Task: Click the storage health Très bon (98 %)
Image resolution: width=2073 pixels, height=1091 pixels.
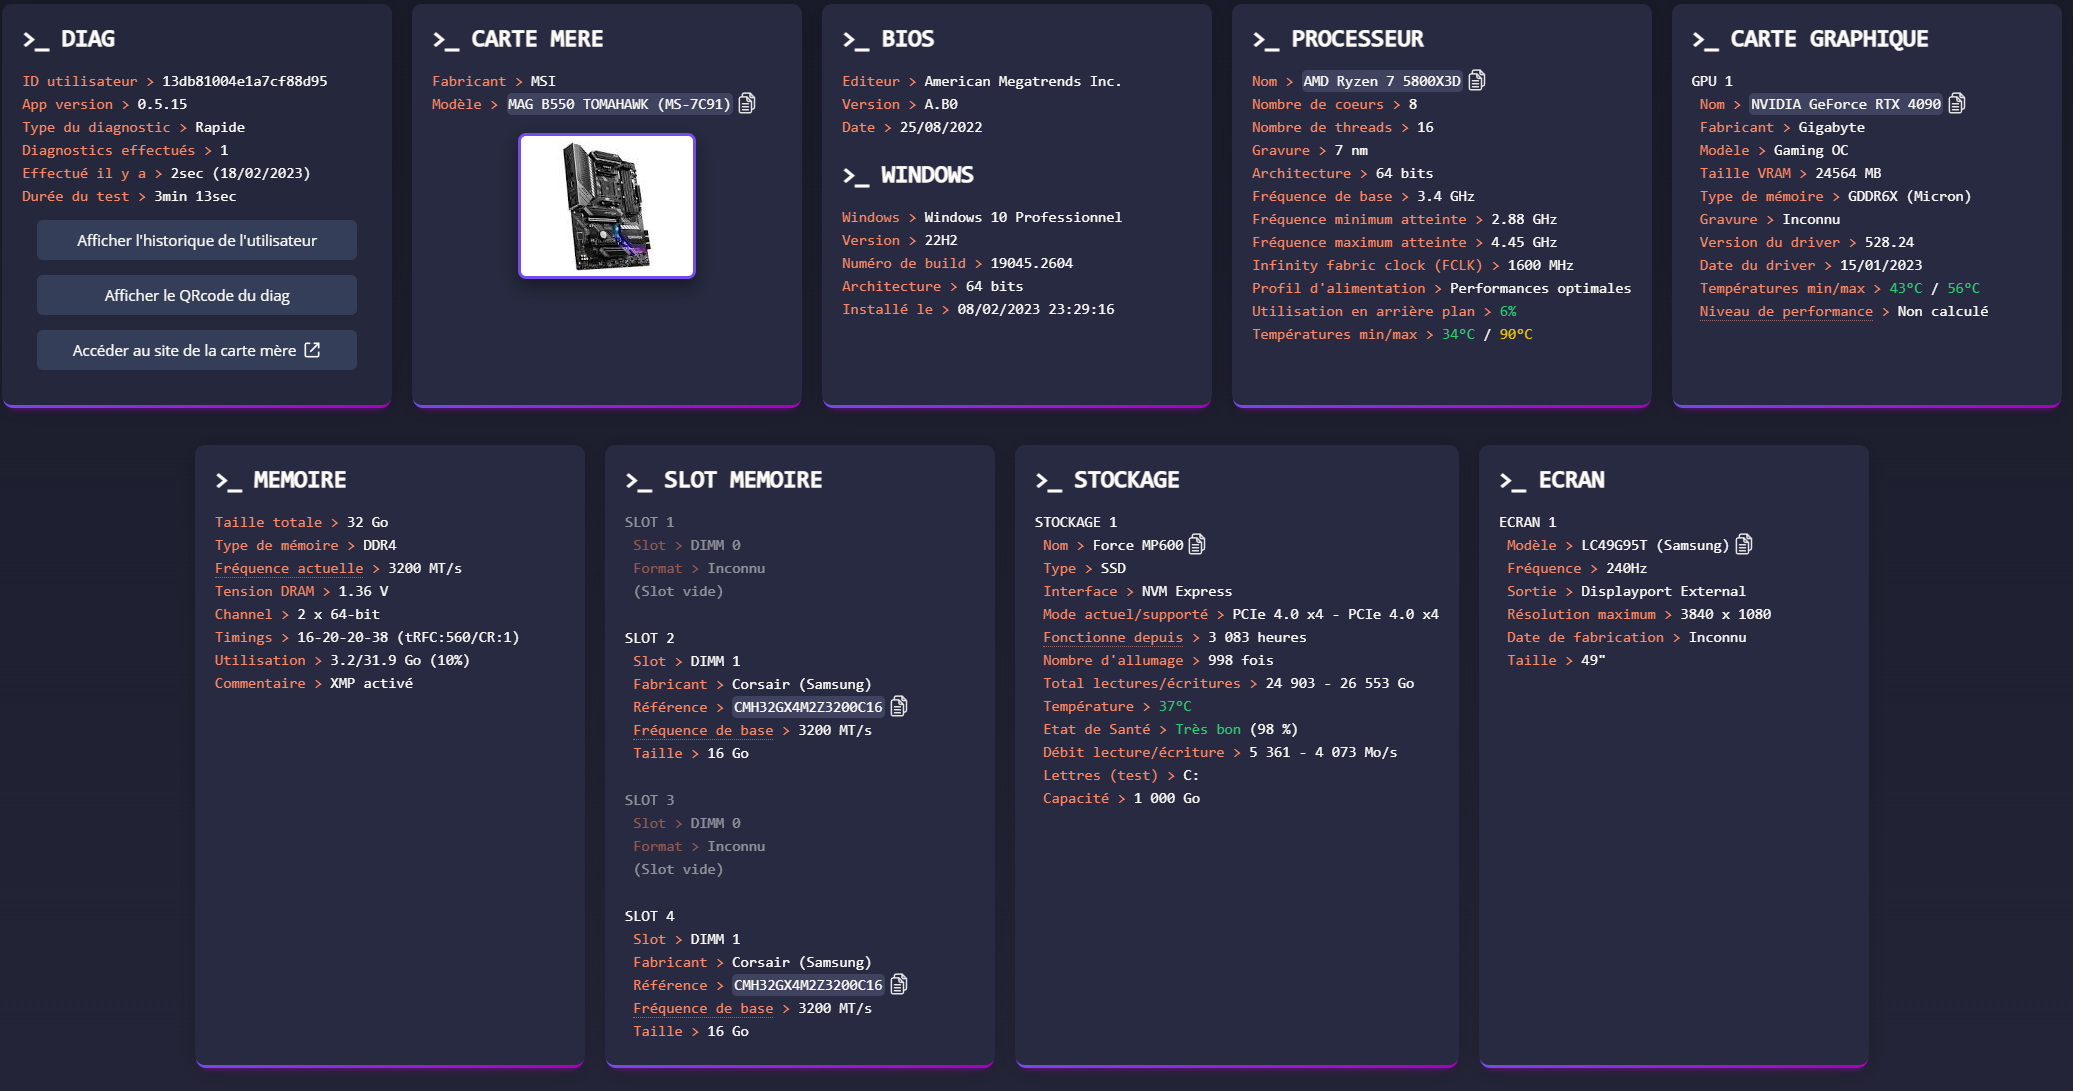Action: tap(1237, 729)
